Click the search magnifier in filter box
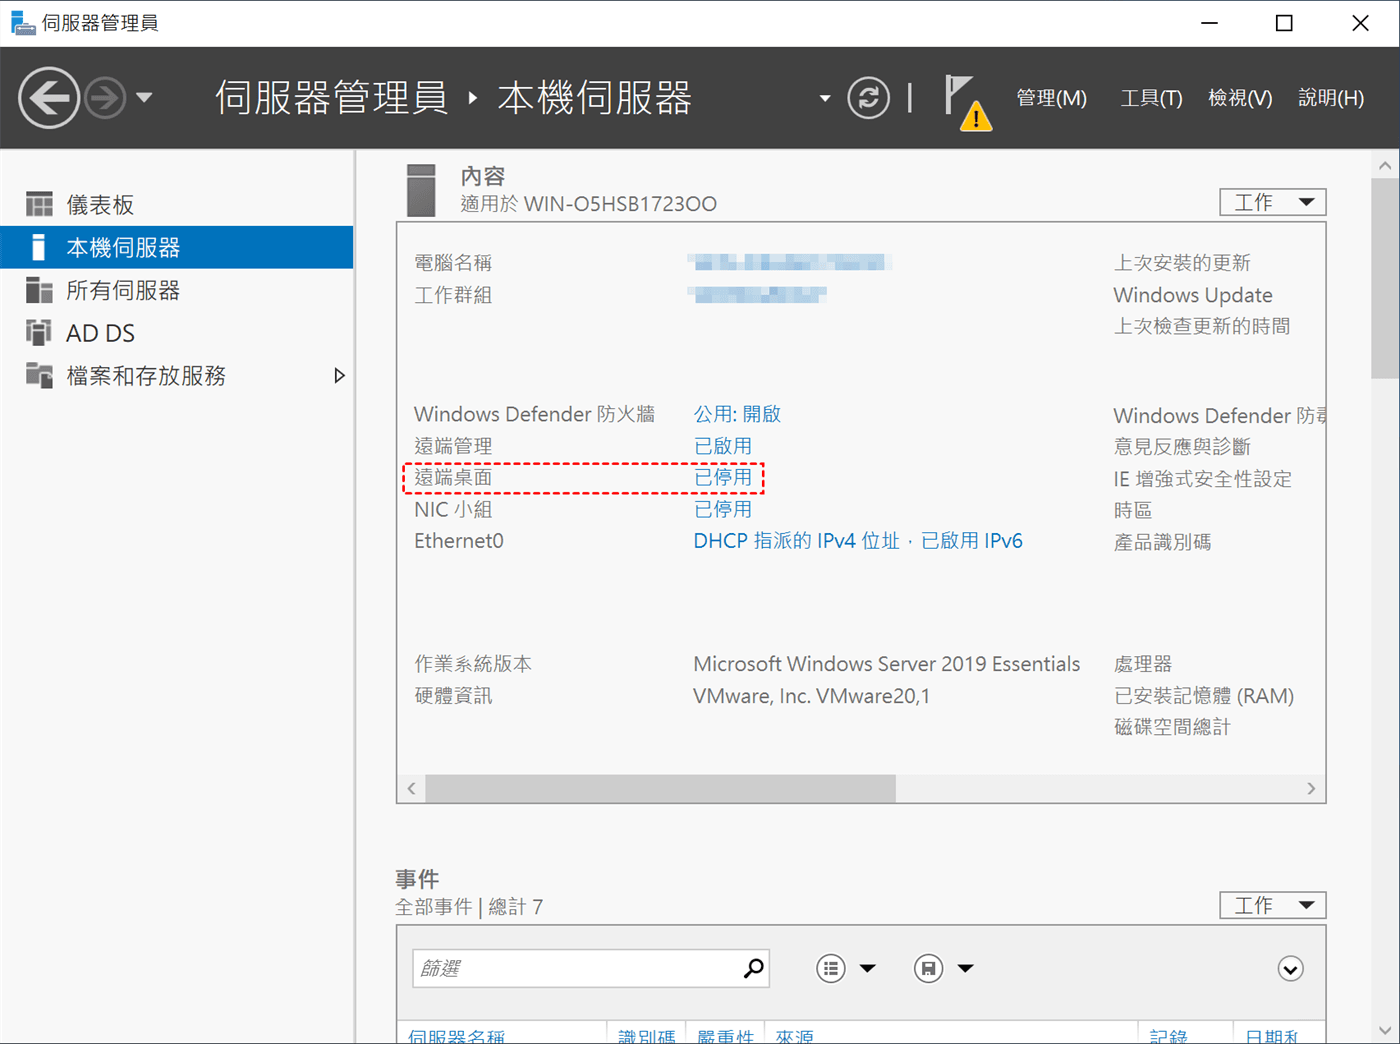Viewport: 1400px width, 1044px height. click(753, 968)
